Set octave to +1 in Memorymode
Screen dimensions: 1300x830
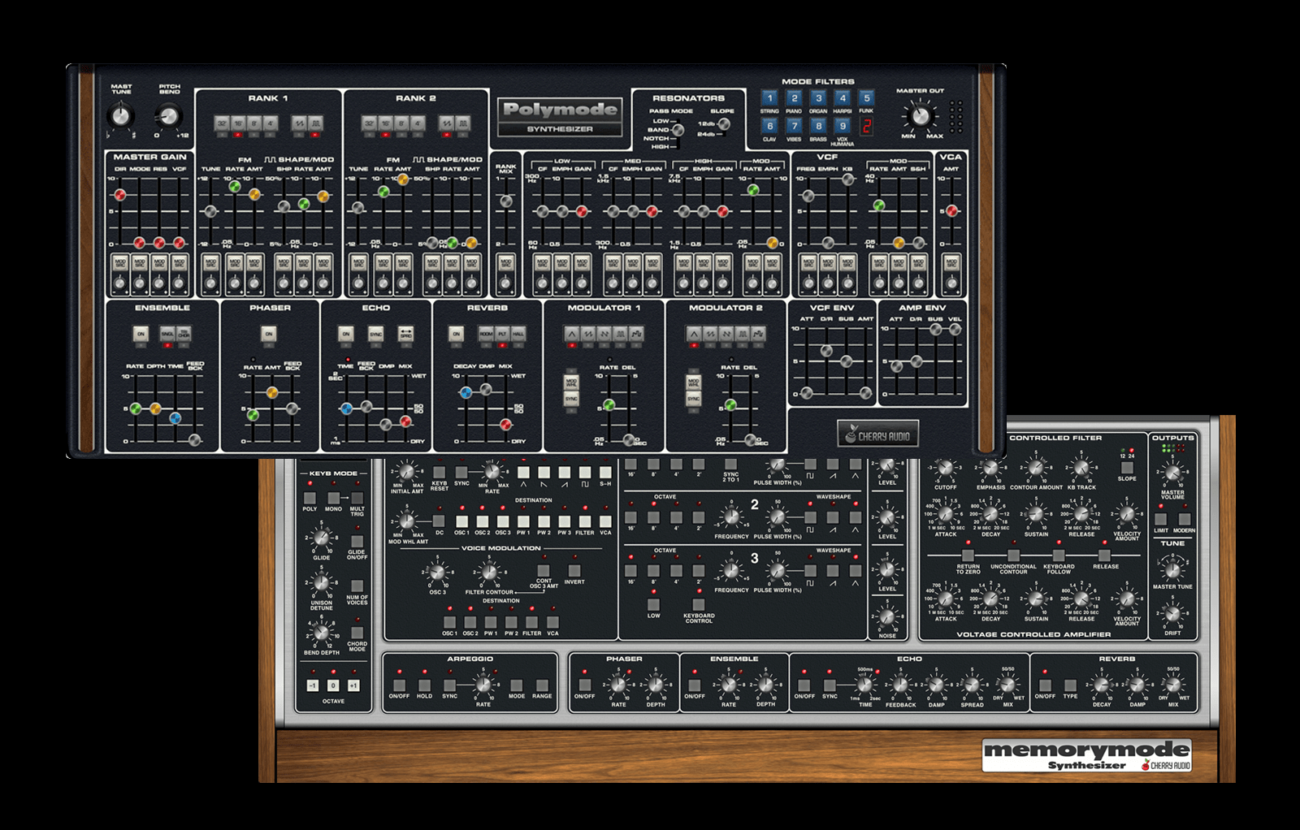click(x=353, y=685)
